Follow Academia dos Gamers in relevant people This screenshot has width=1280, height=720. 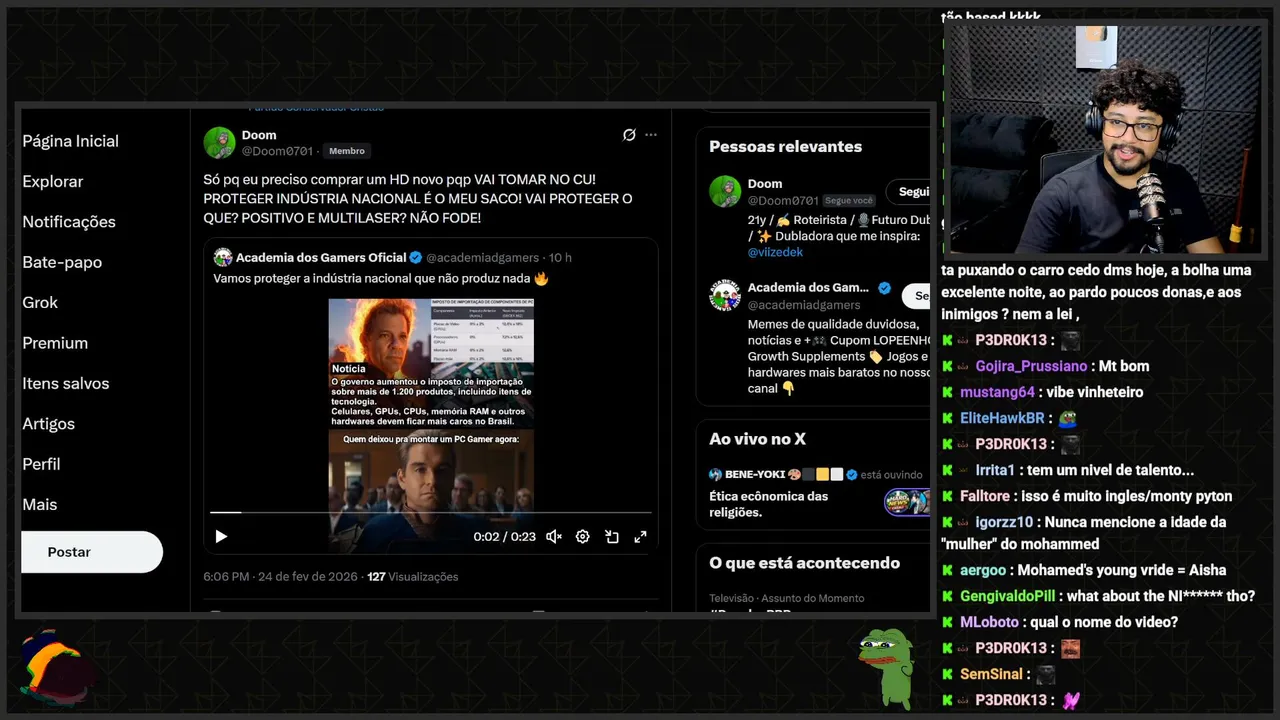coord(917,296)
